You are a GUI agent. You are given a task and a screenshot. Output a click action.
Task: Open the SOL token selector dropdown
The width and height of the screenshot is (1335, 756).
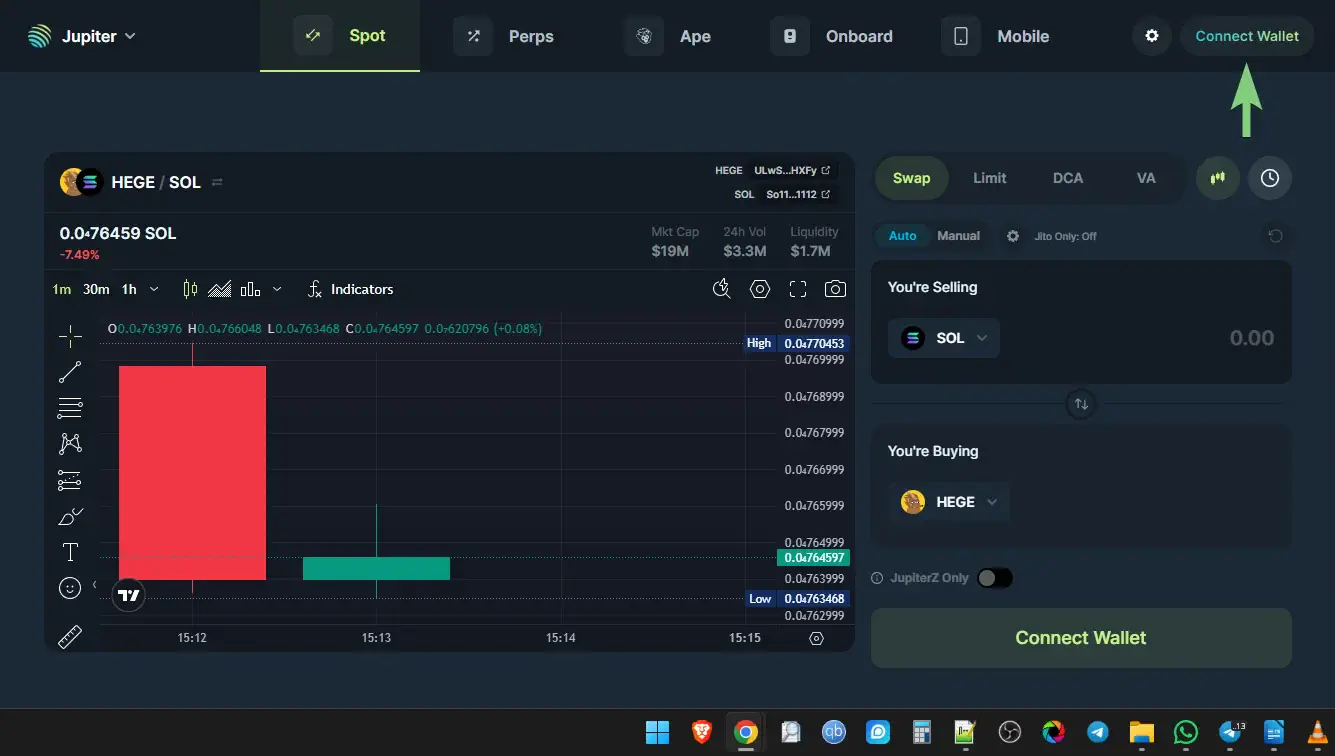(944, 338)
